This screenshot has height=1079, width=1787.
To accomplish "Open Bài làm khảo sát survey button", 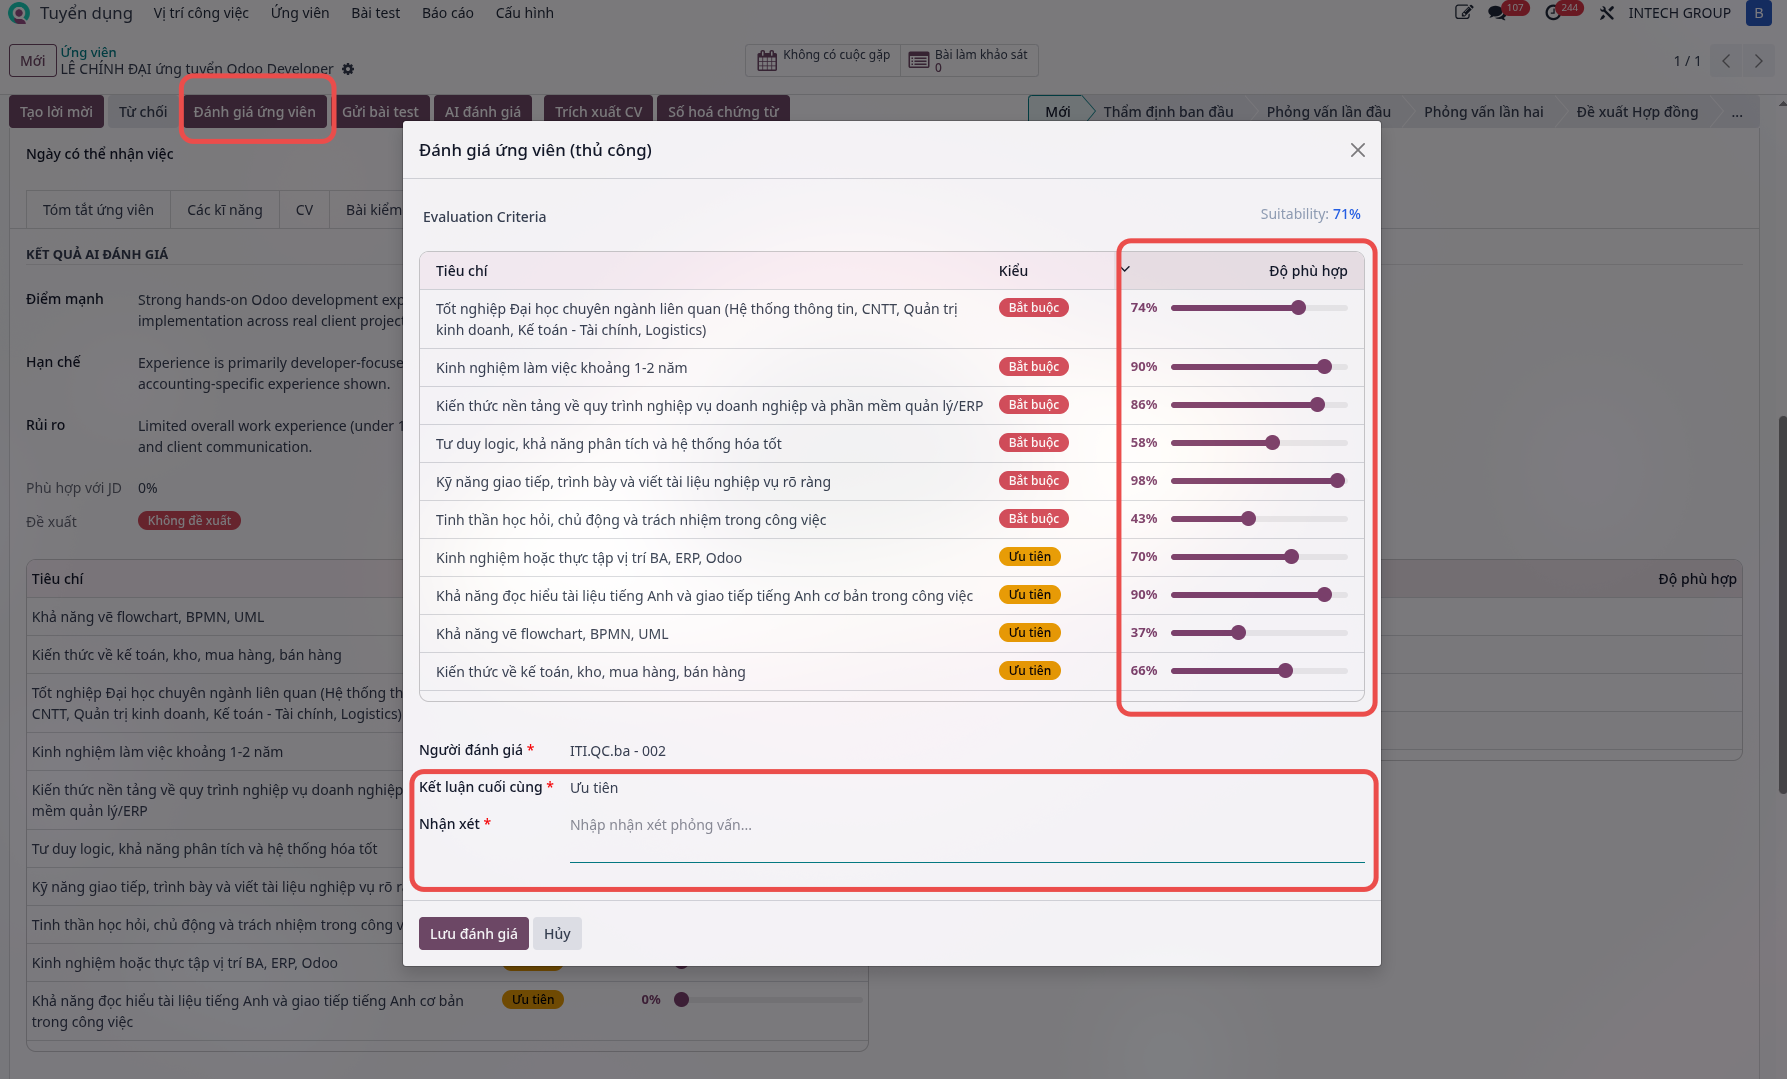I will 969,60.
